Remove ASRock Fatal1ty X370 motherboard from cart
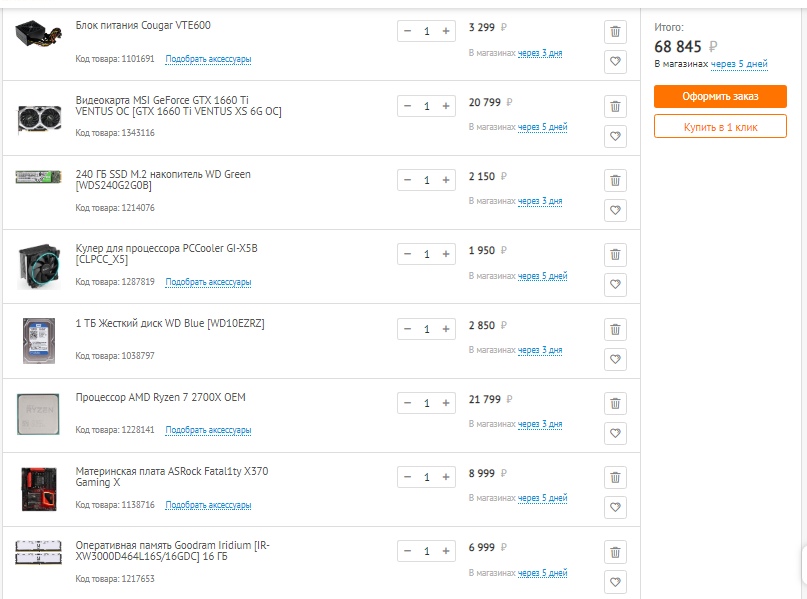 click(615, 478)
